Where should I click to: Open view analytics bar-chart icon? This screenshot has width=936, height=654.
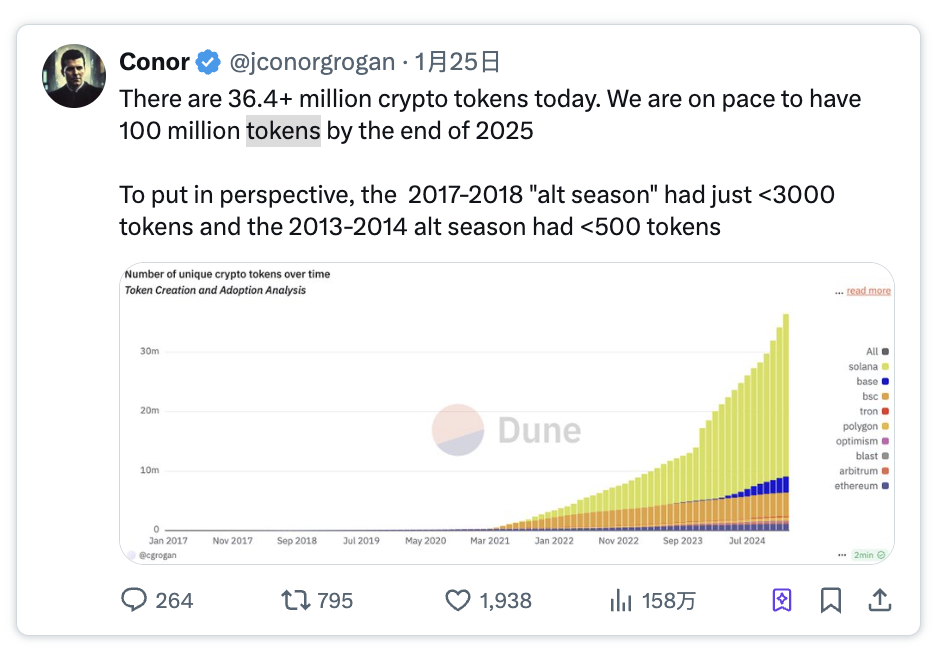click(x=621, y=600)
